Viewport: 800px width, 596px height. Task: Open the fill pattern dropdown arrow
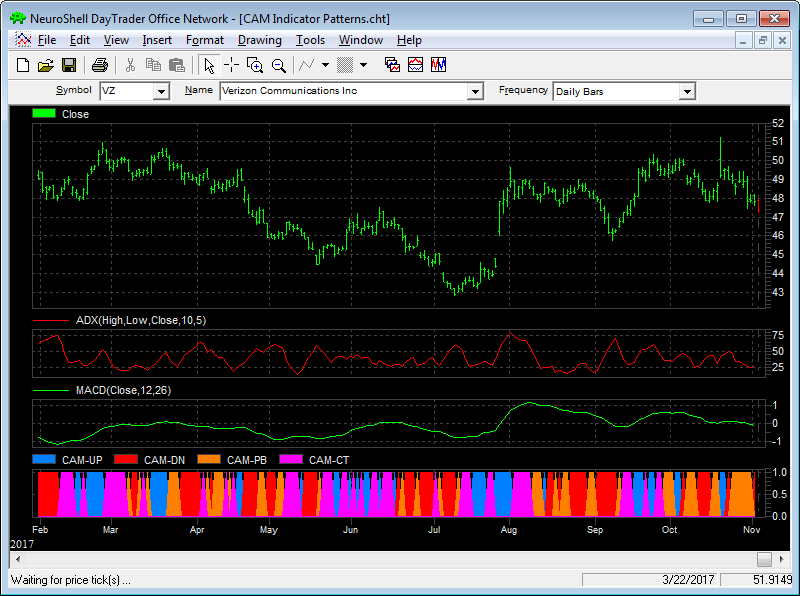363,65
